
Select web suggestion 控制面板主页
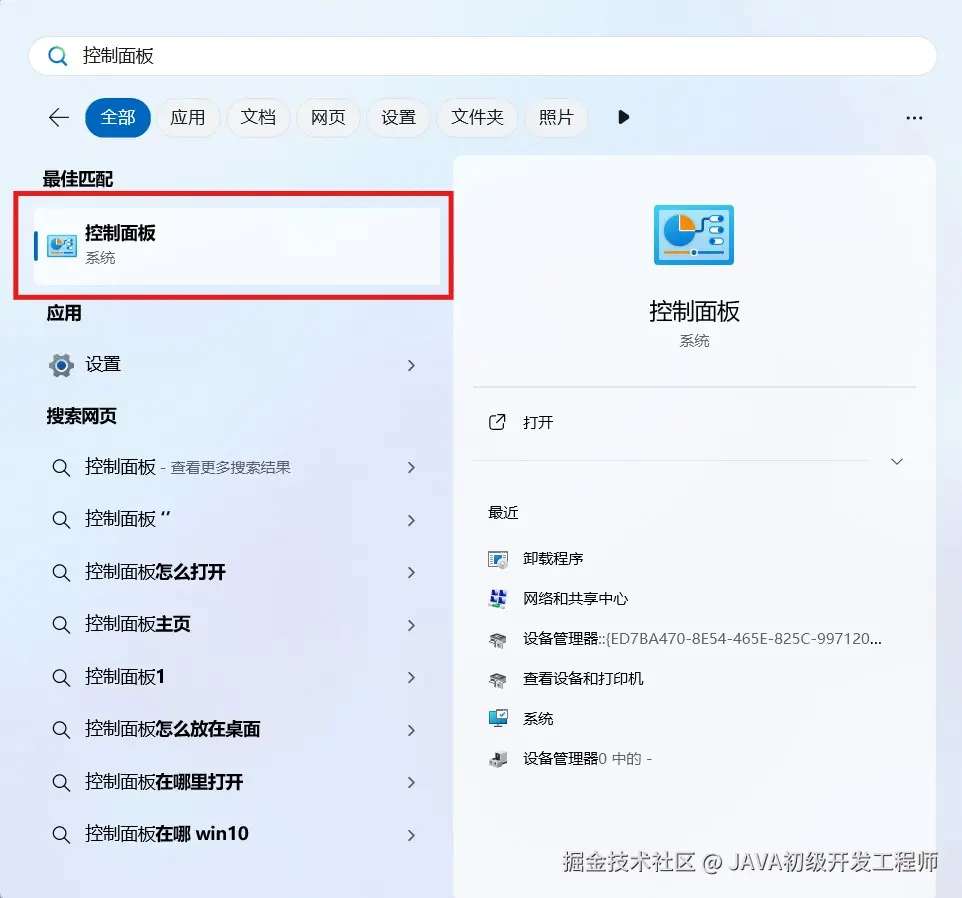coord(137,624)
